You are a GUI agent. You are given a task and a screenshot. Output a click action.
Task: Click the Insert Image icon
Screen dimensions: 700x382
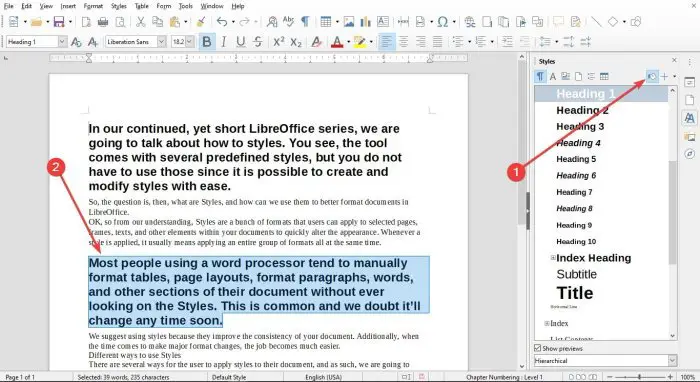coord(349,21)
